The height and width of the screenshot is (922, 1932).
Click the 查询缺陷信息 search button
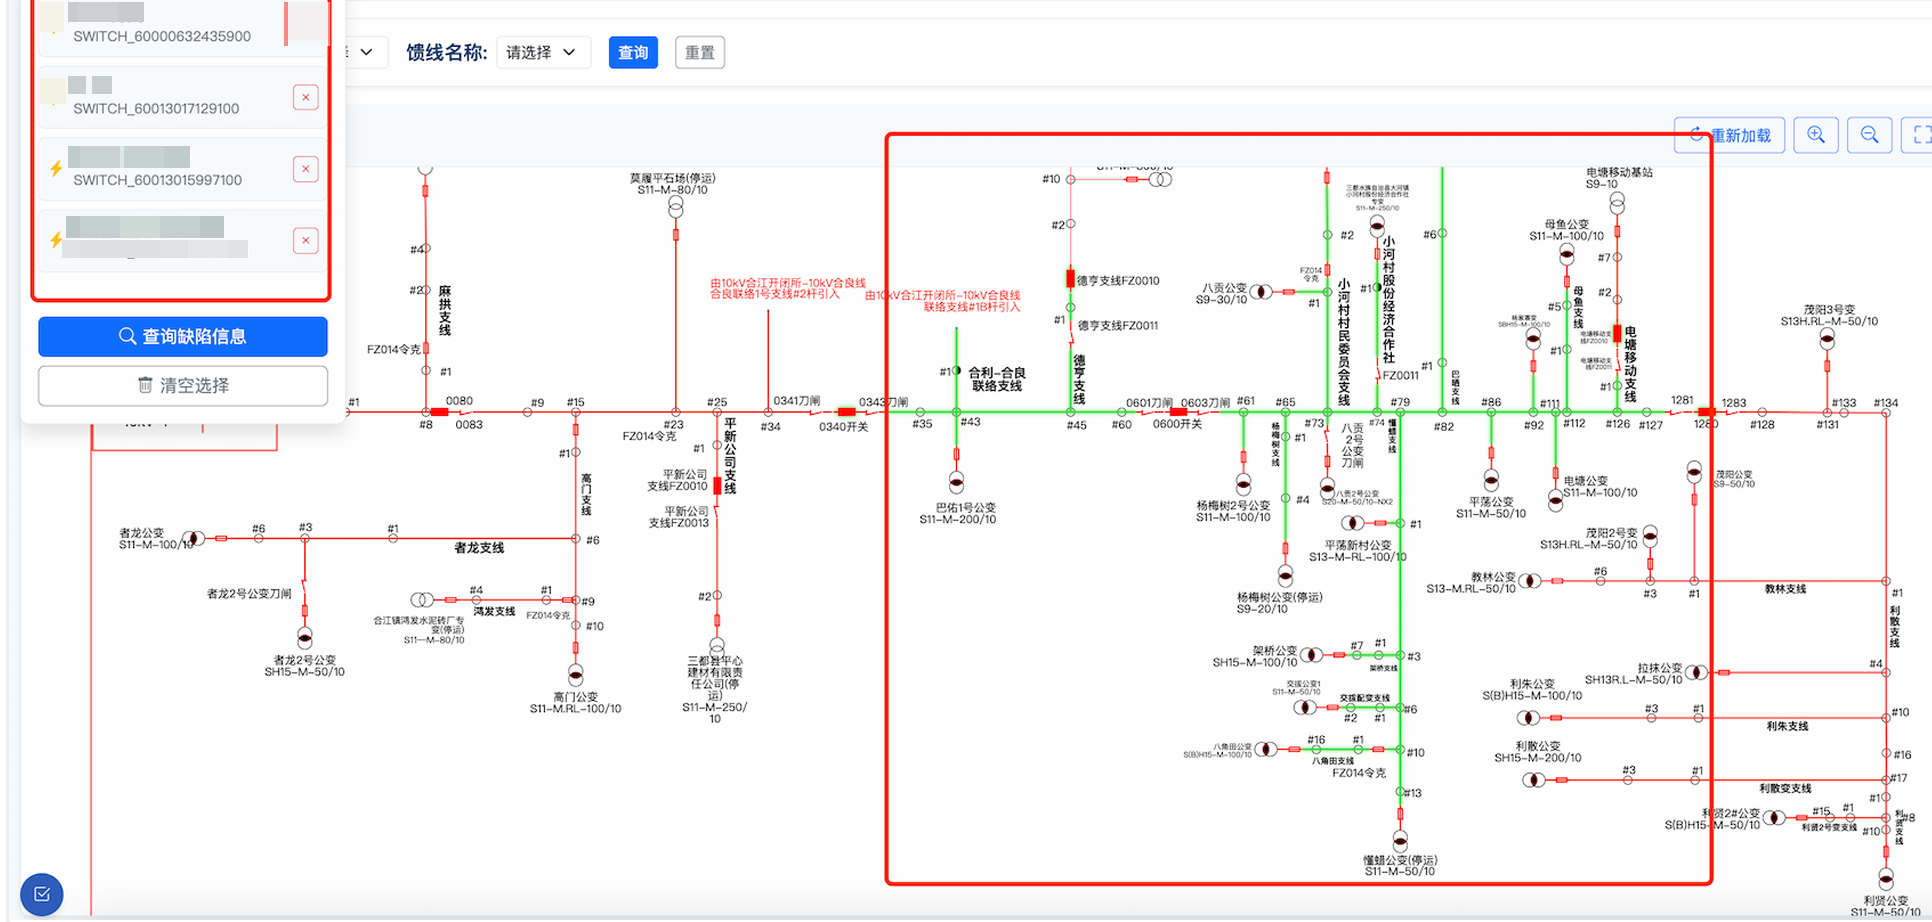[x=183, y=337]
